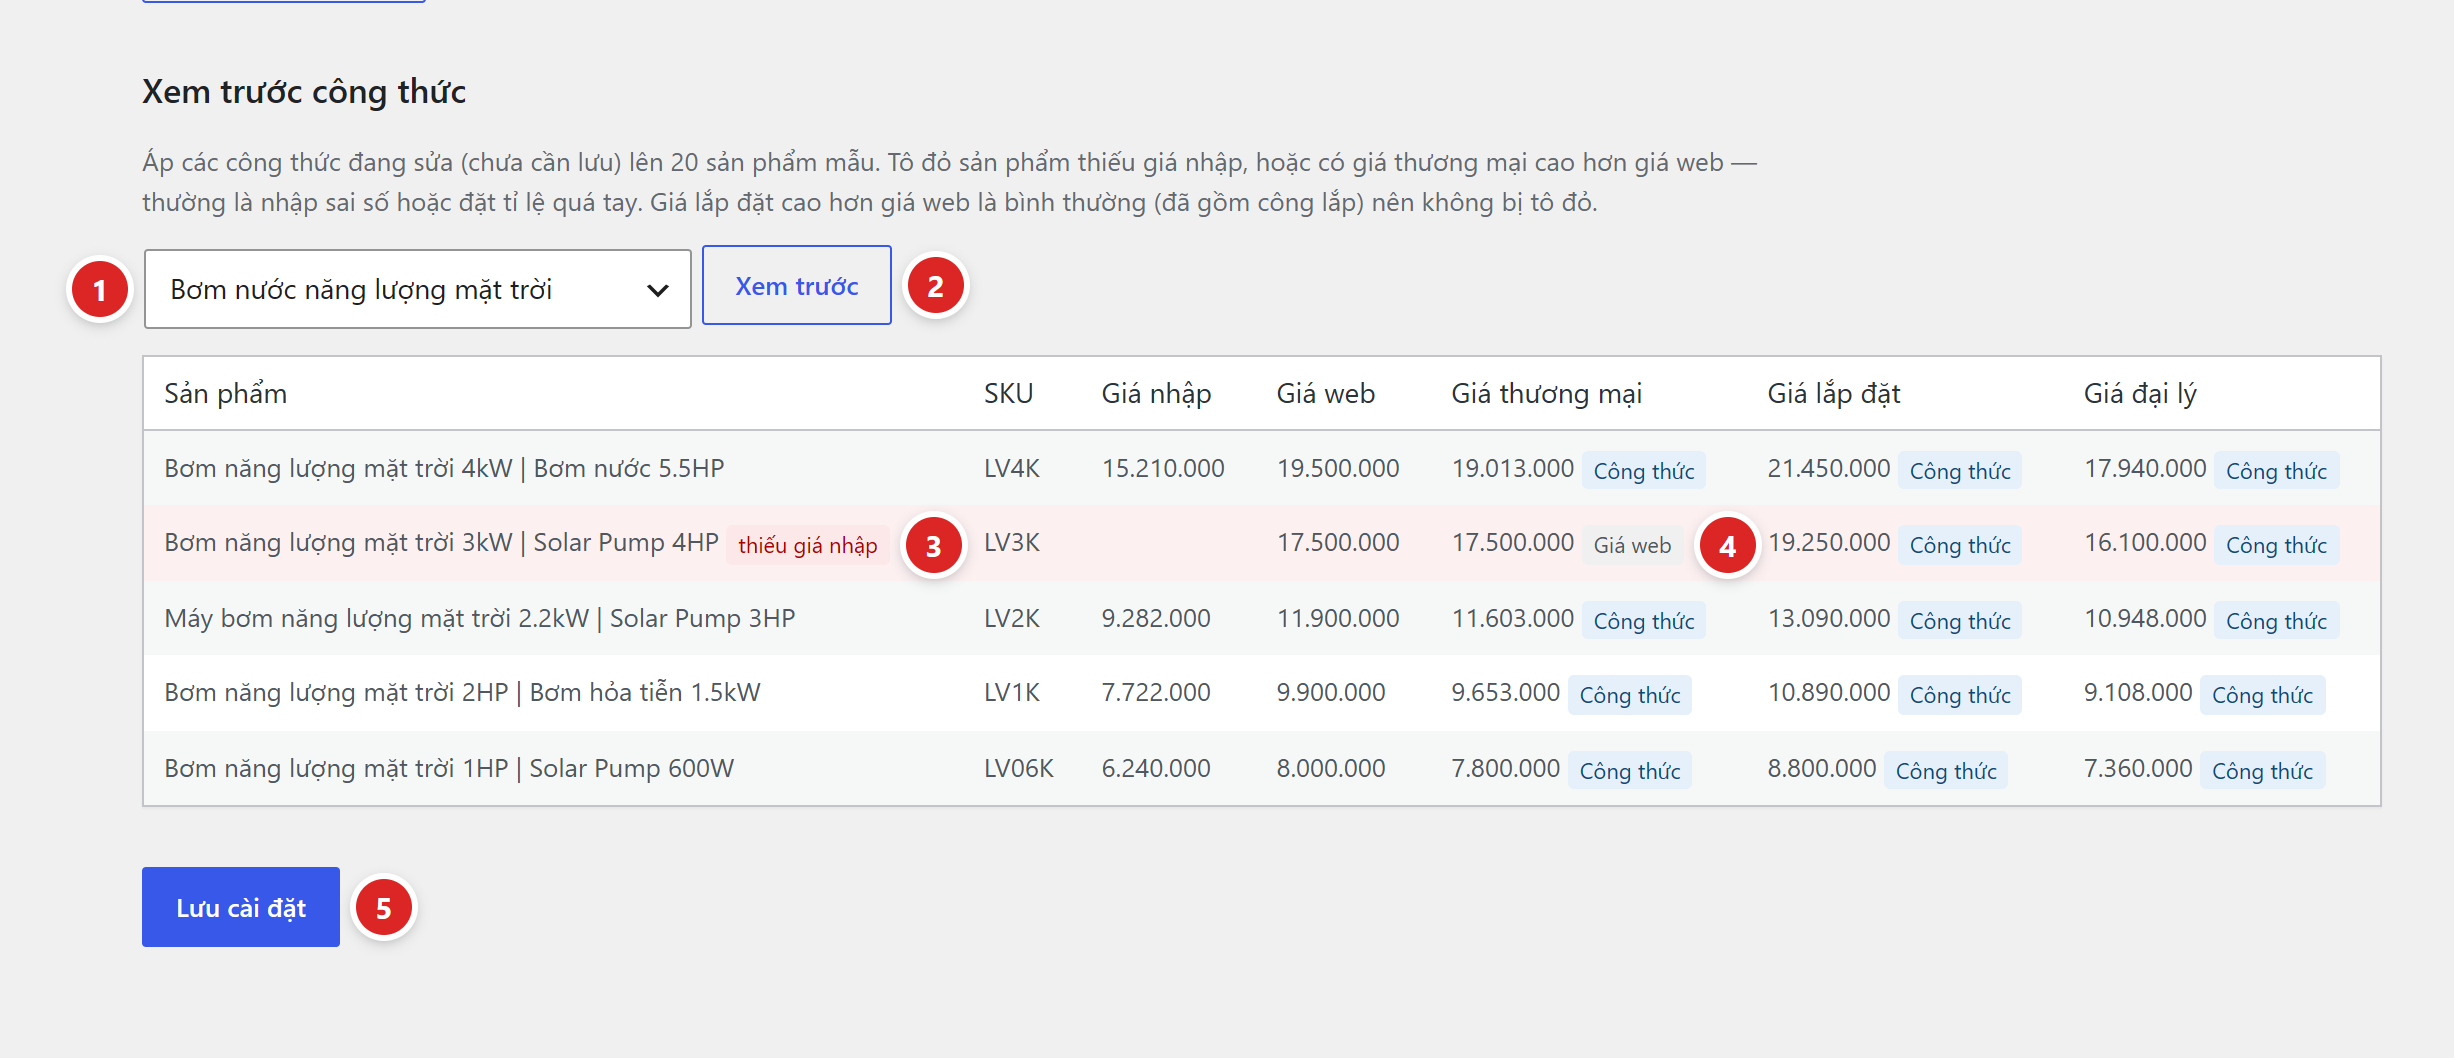The width and height of the screenshot is (2454, 1058).
Task: Select the Giá web column header
Action: coord(1325,393)
